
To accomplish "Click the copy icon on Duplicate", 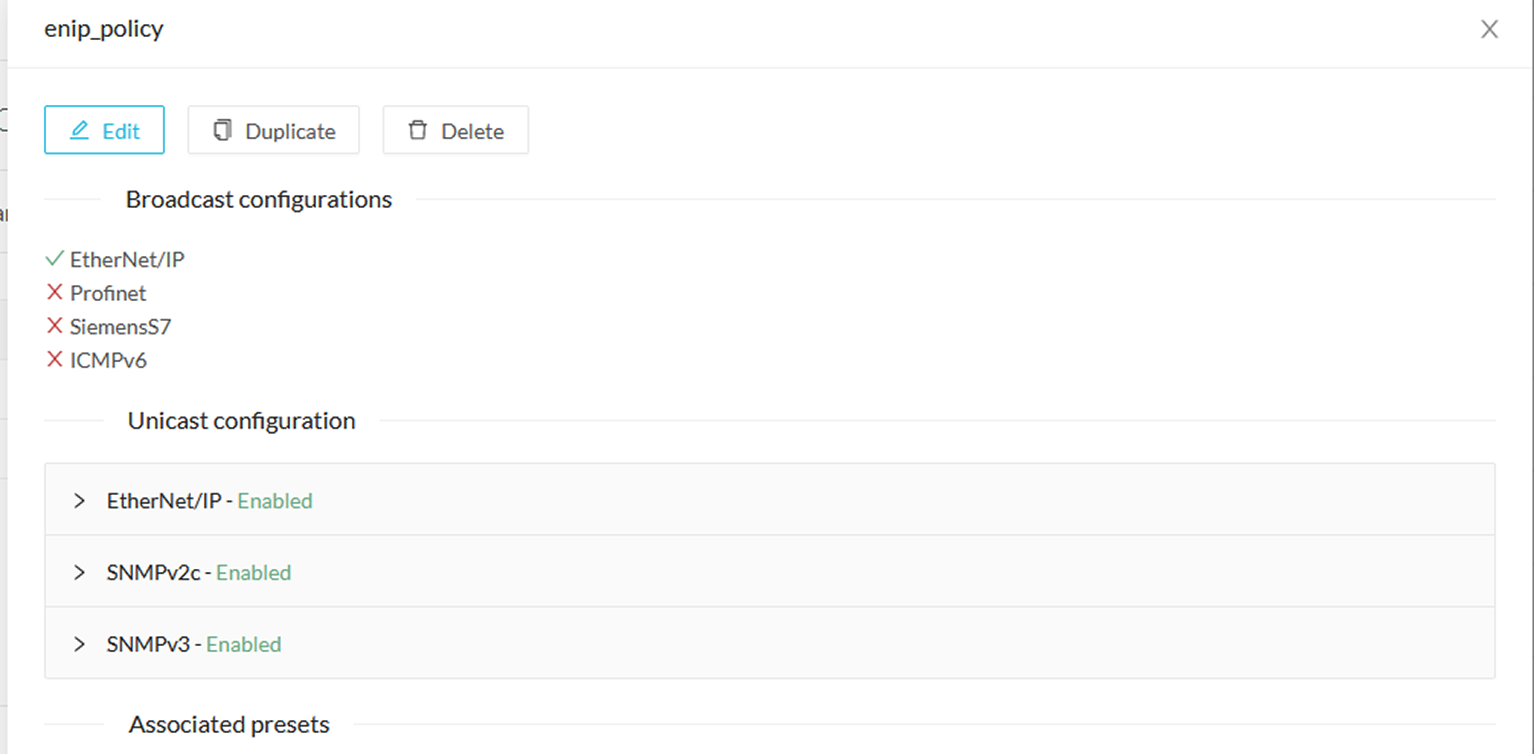I will point(223,131).
